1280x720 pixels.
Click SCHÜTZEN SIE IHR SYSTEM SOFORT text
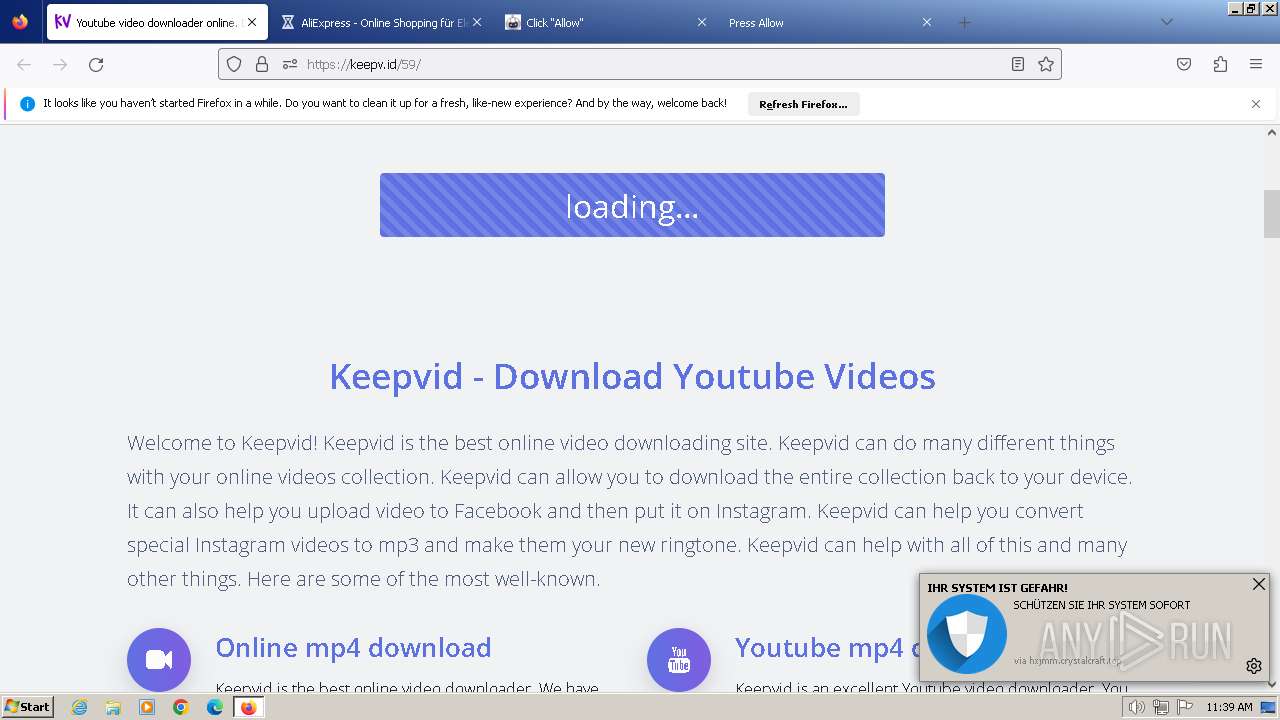pyautogui.click(x=1102, y=605)
